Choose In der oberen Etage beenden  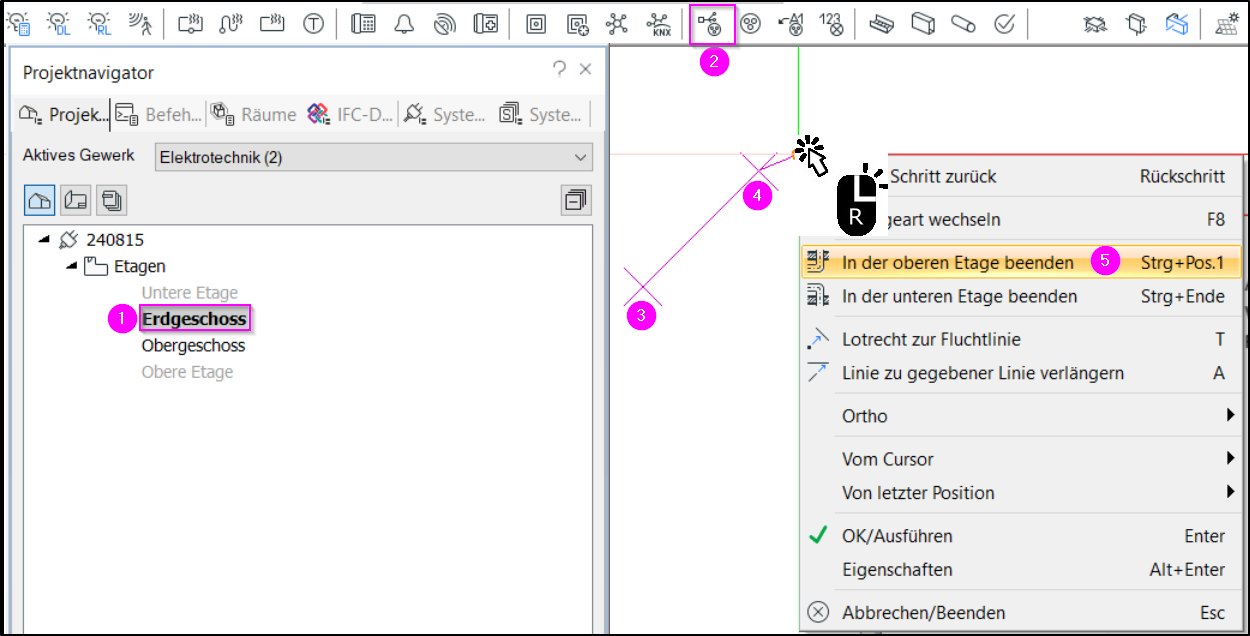1021,263
